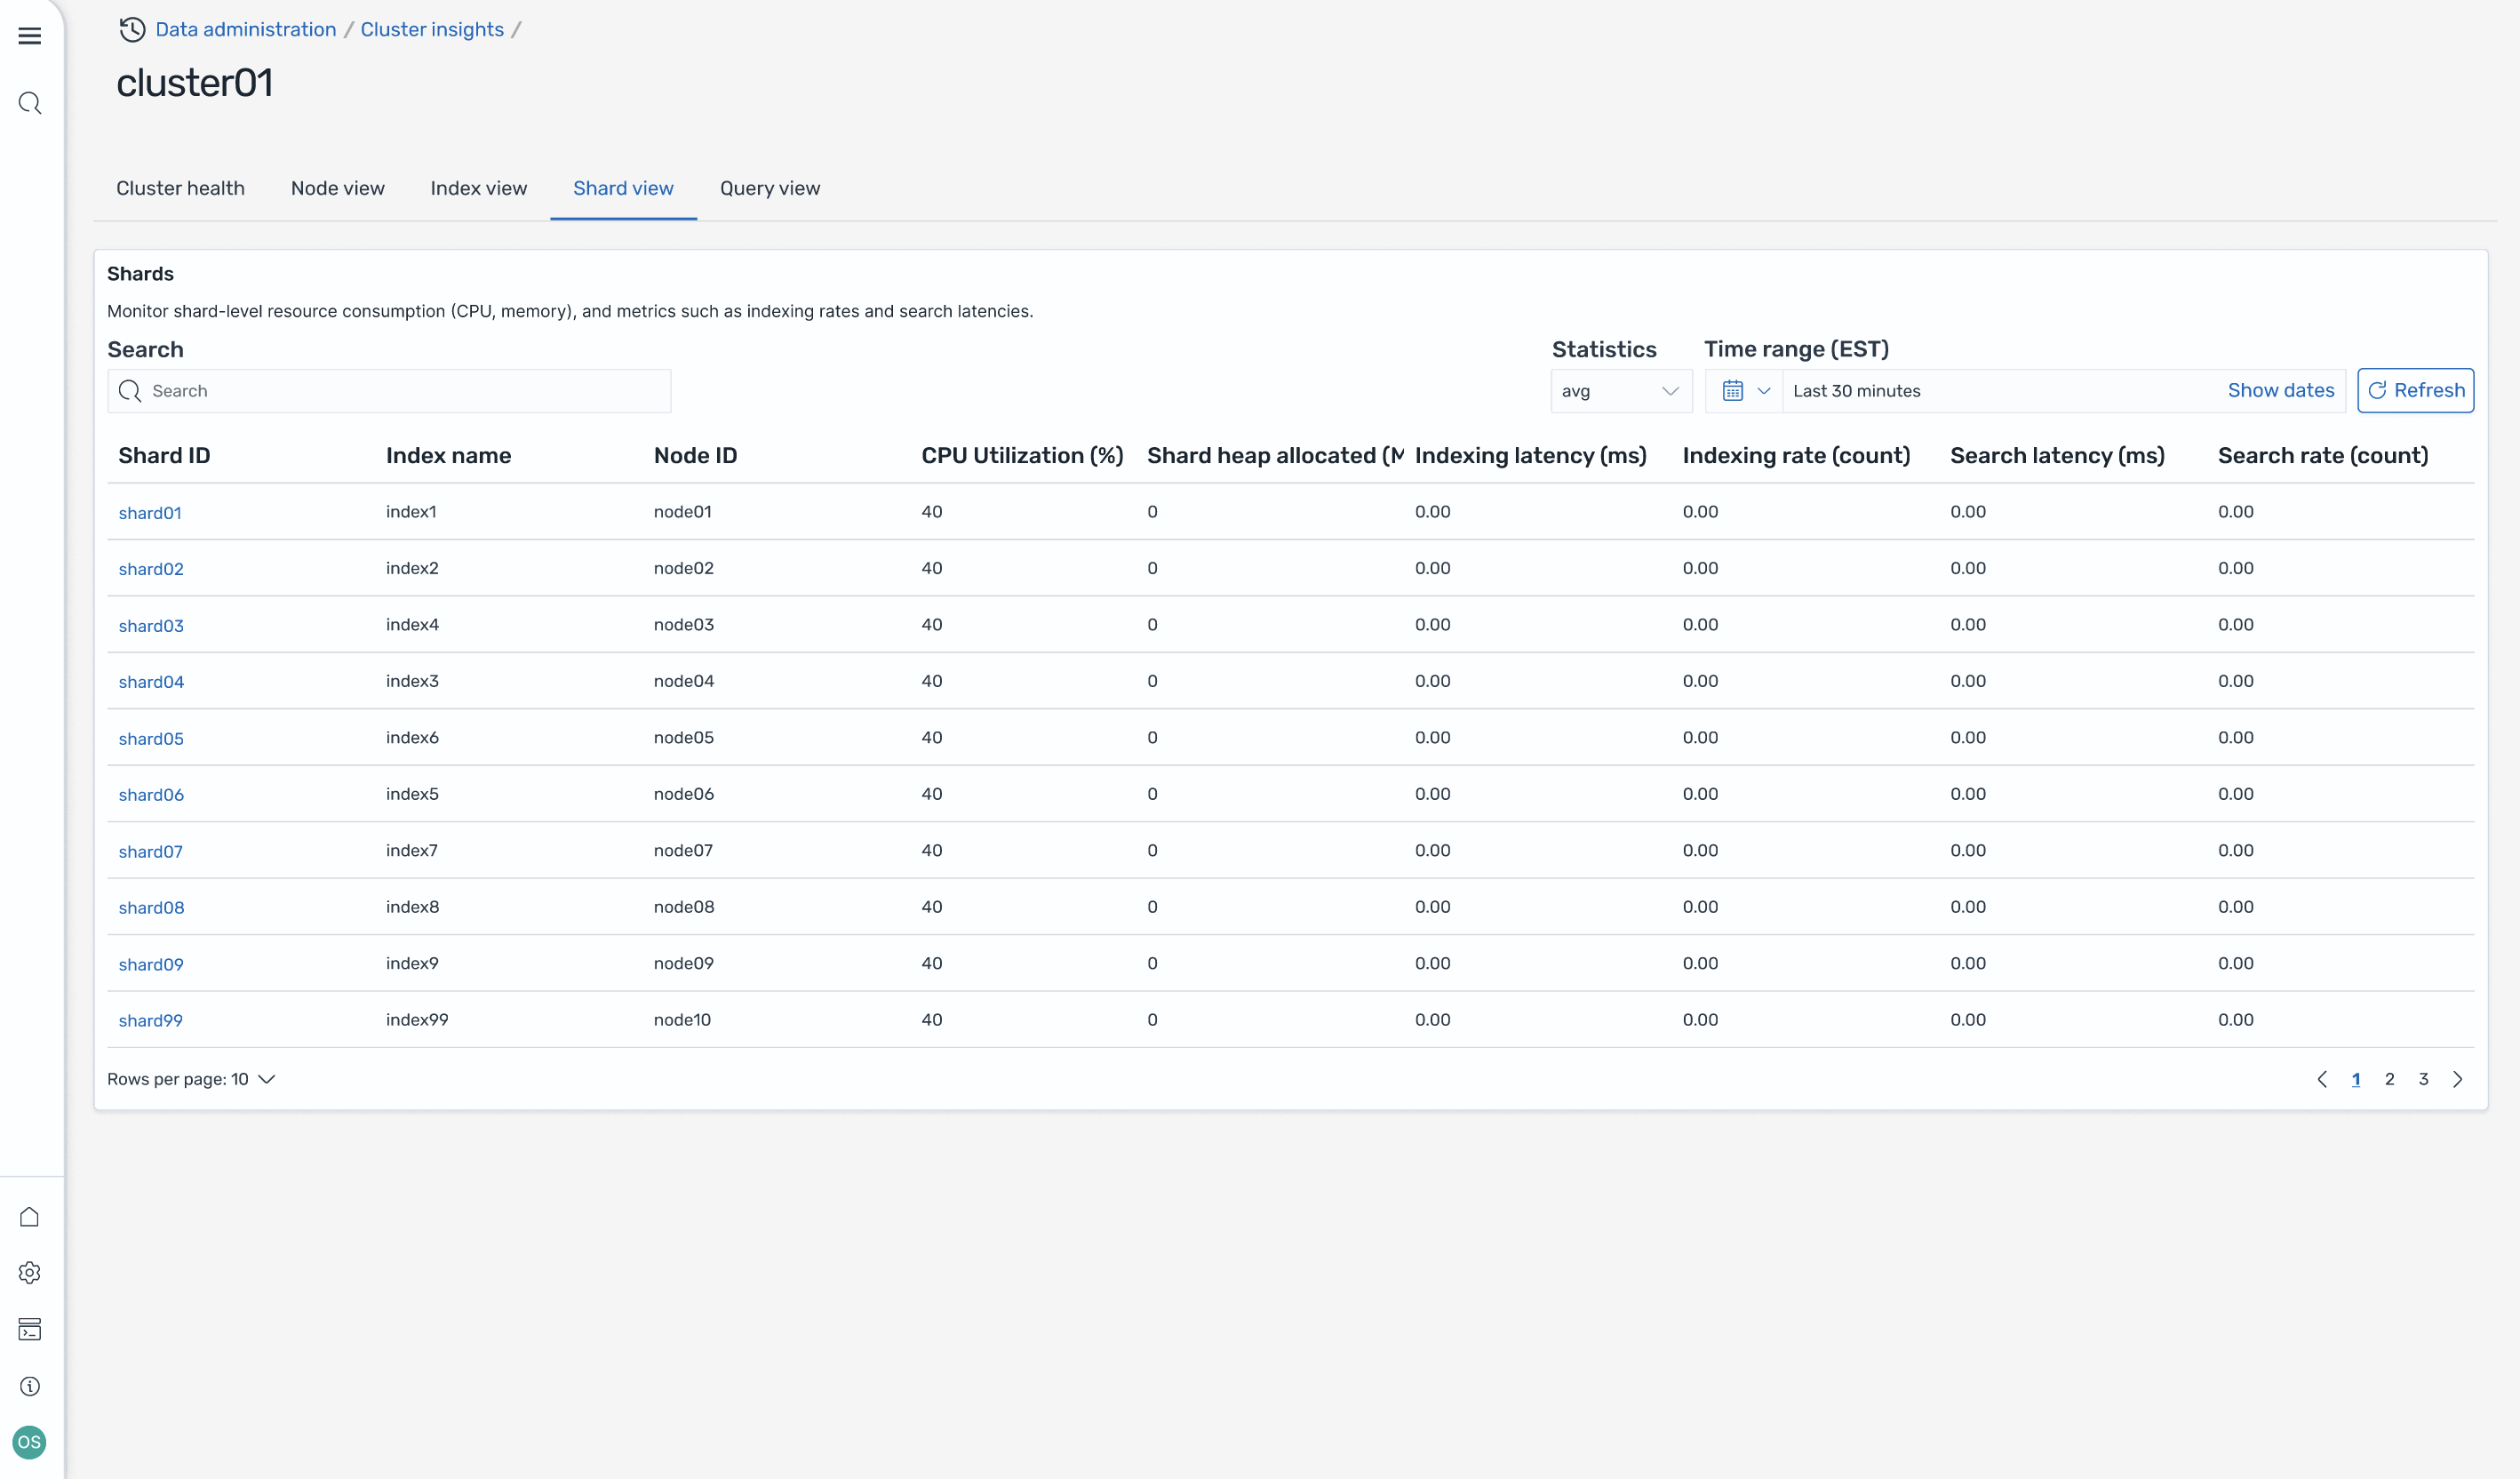Open the shard05 link

coord(151,739)
